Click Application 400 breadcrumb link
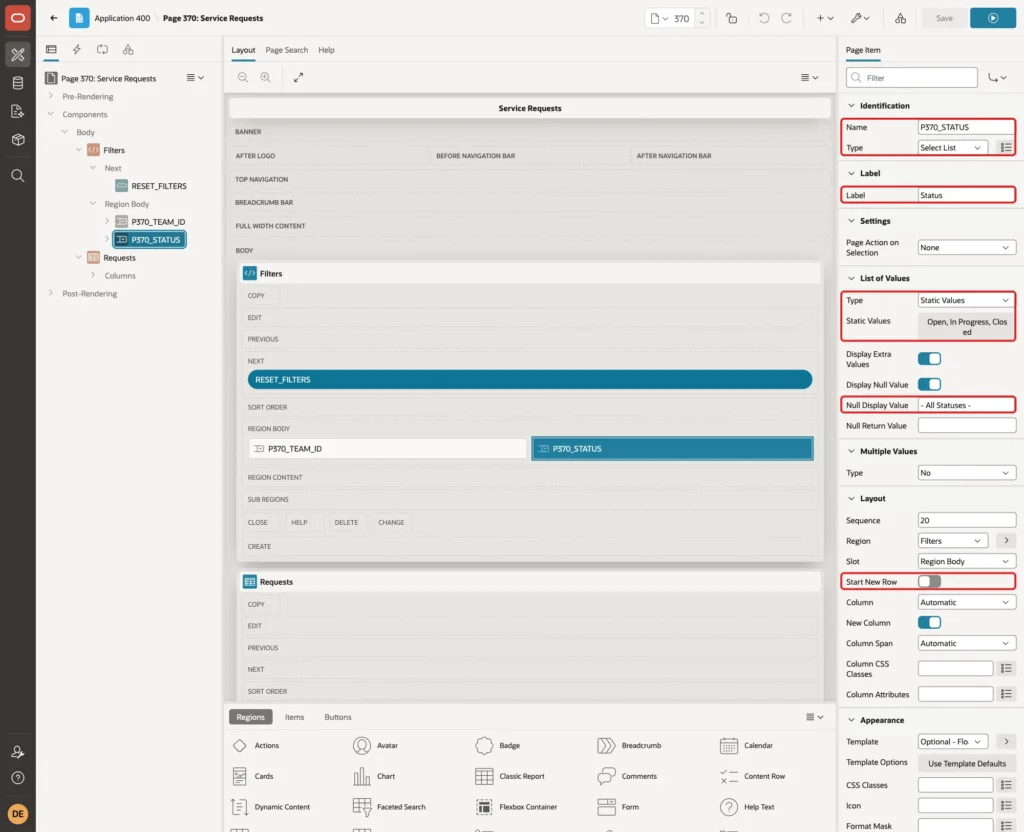Viewport: 1024px width, 832px height. (x=122, y=18)
